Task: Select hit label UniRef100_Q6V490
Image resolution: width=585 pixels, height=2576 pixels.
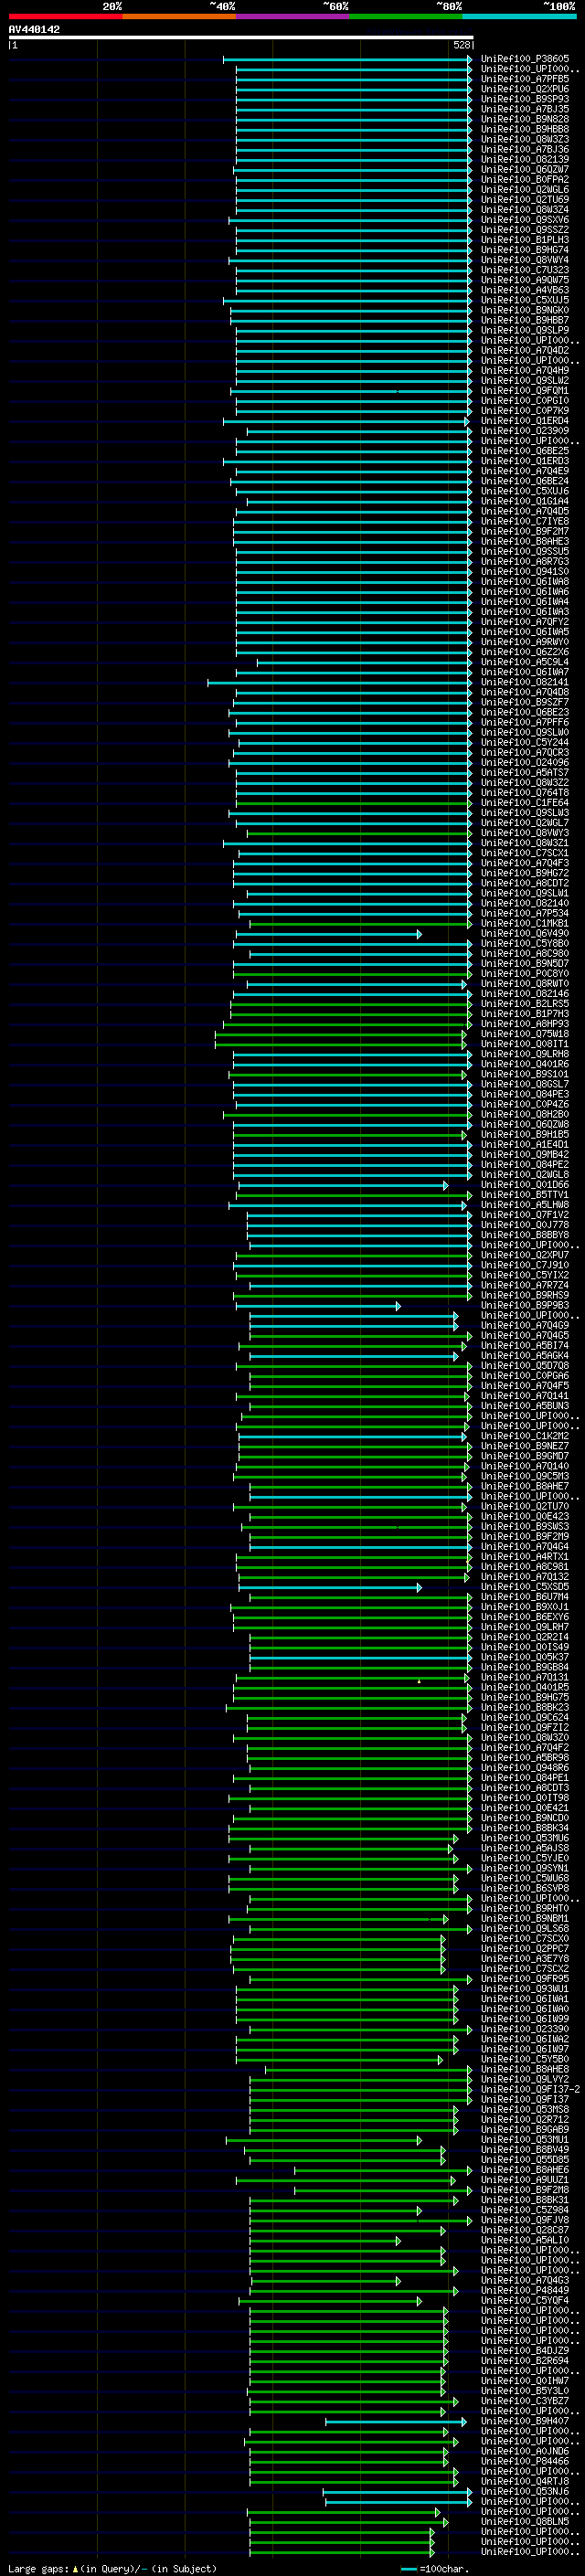Action: pyautogui.click(x=525, y=934)
